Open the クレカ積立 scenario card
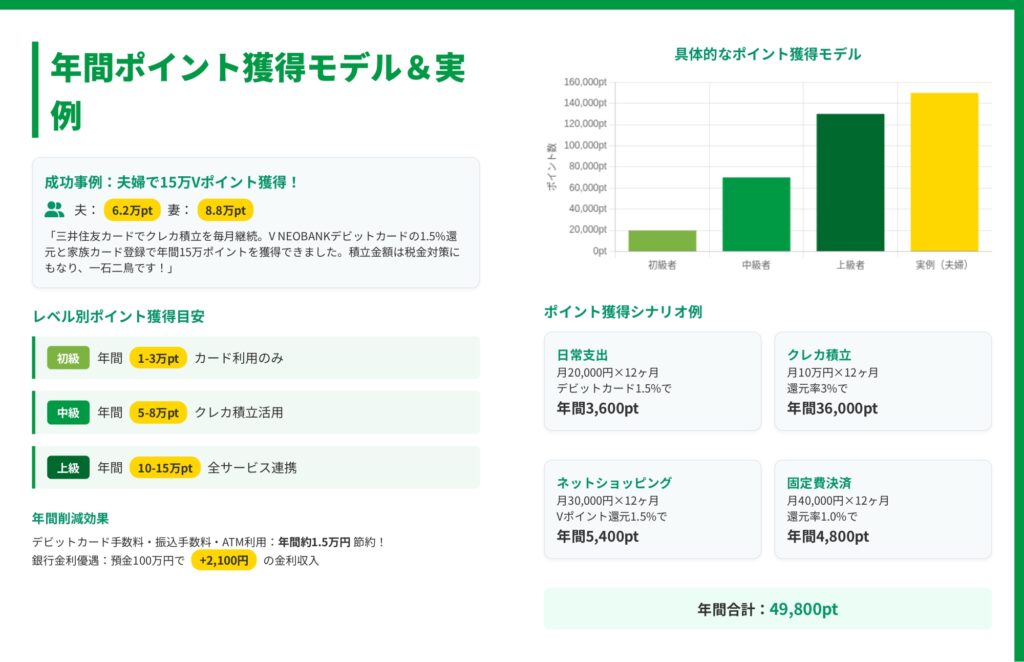1024x662 pixels. click(x=882, y=381)
